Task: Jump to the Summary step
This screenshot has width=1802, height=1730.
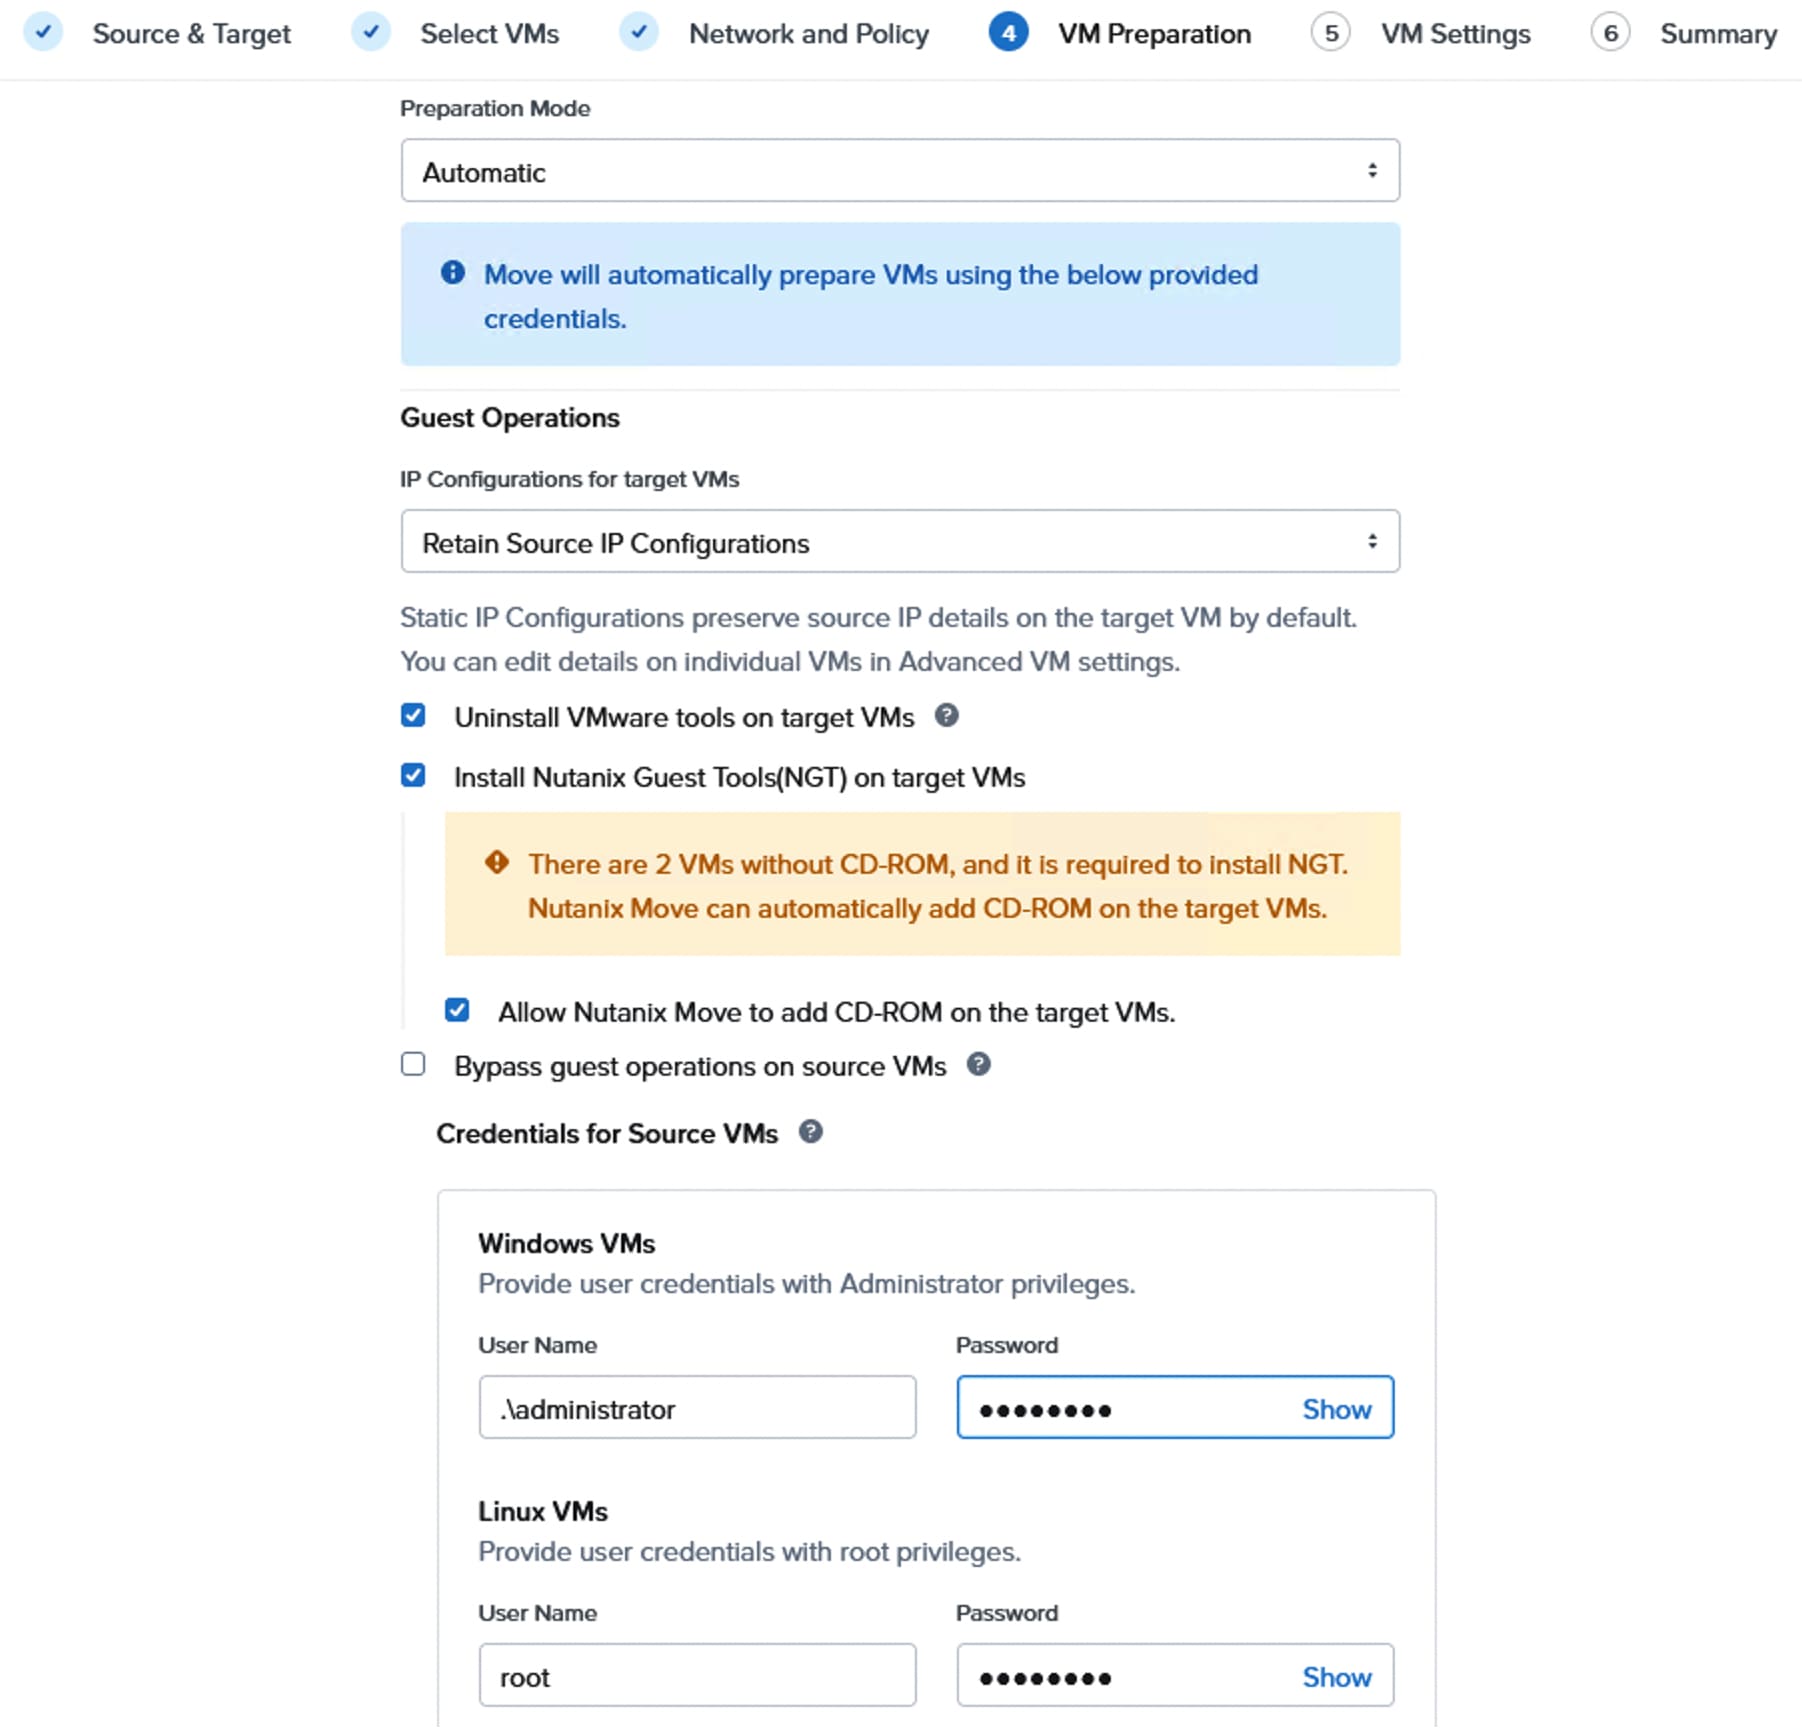Action: [1717, 32]
